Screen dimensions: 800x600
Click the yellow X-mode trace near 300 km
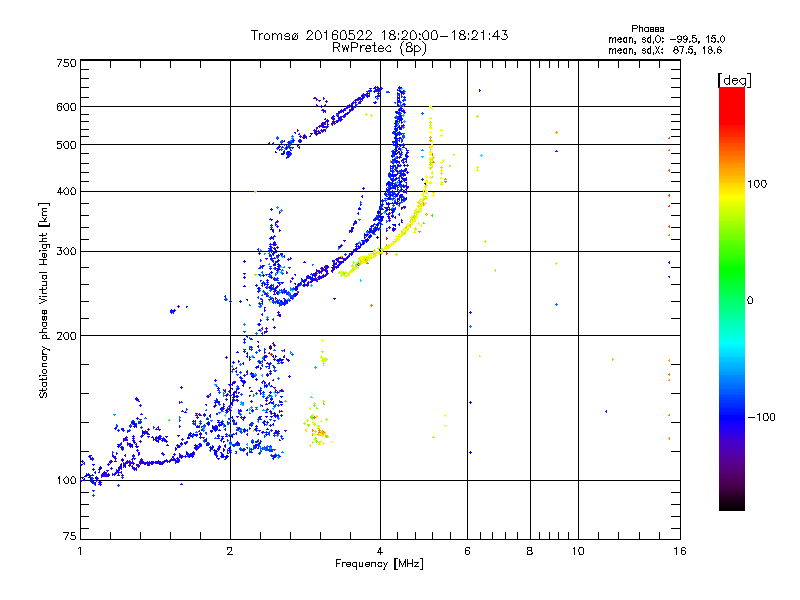point(379,252)
